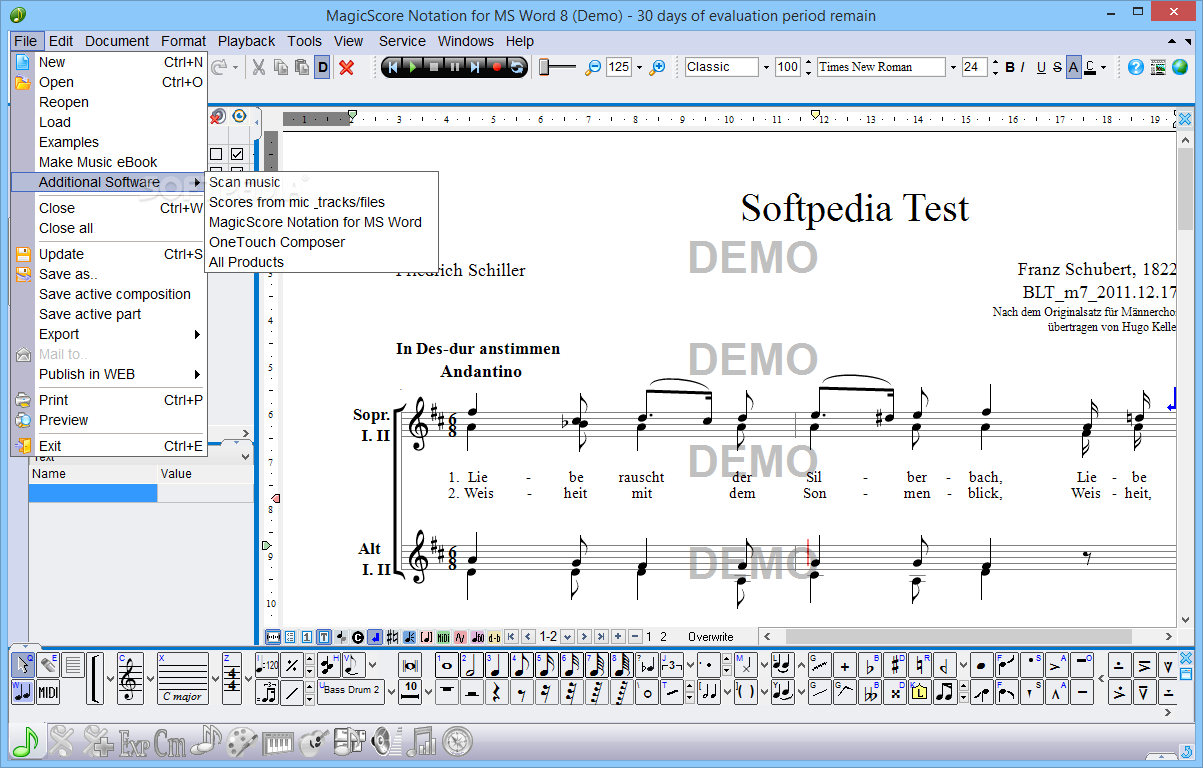The height and width of the screenshot is (768, 1203).
Task: Click the globe web icon in toolbar
Action: click(1181, 67)
